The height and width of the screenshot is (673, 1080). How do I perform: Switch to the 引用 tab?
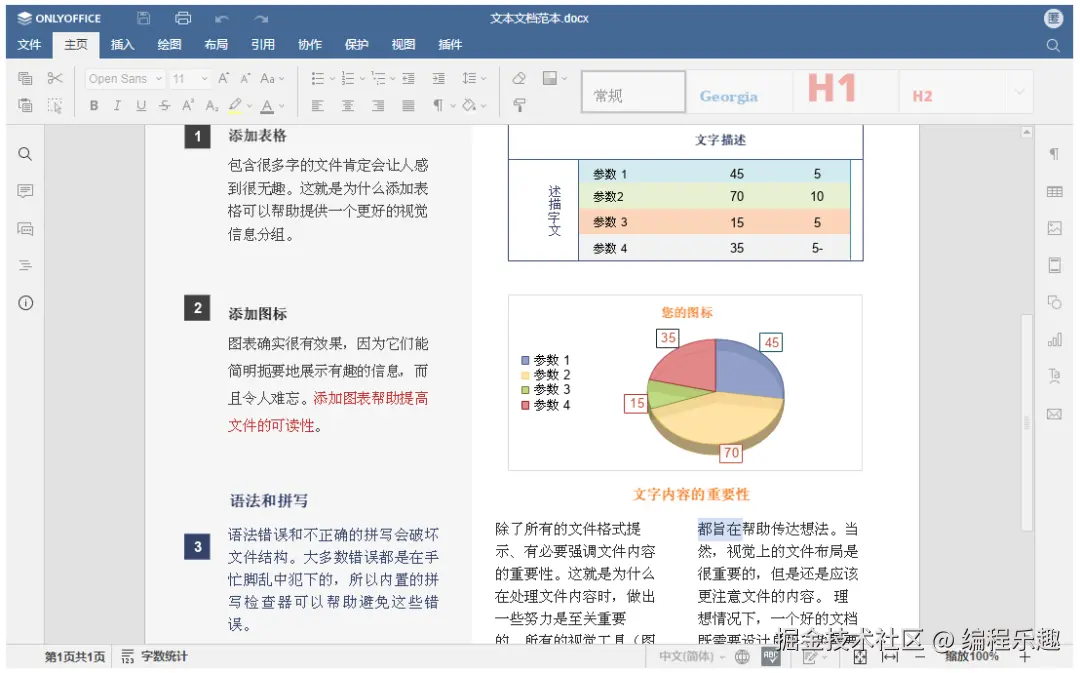click(263, 45)
